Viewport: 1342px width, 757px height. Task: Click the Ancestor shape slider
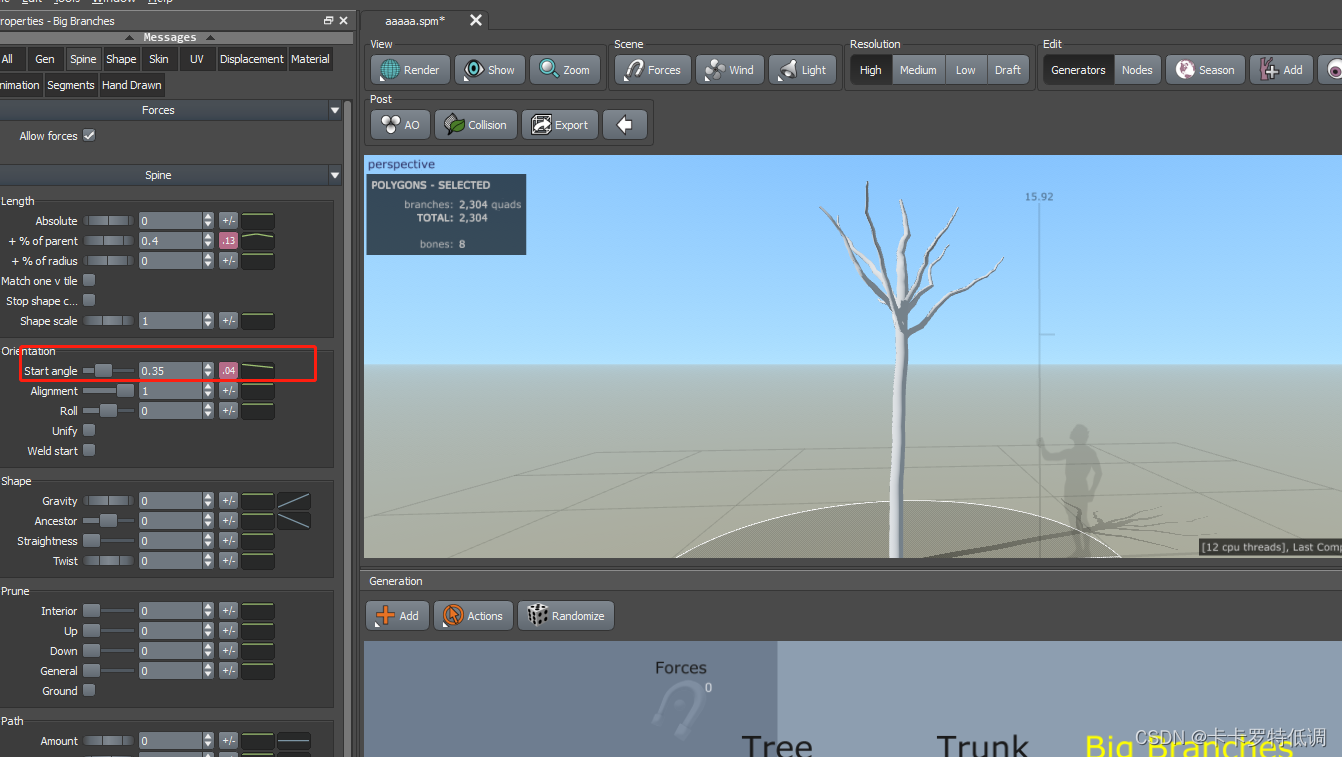108,521
